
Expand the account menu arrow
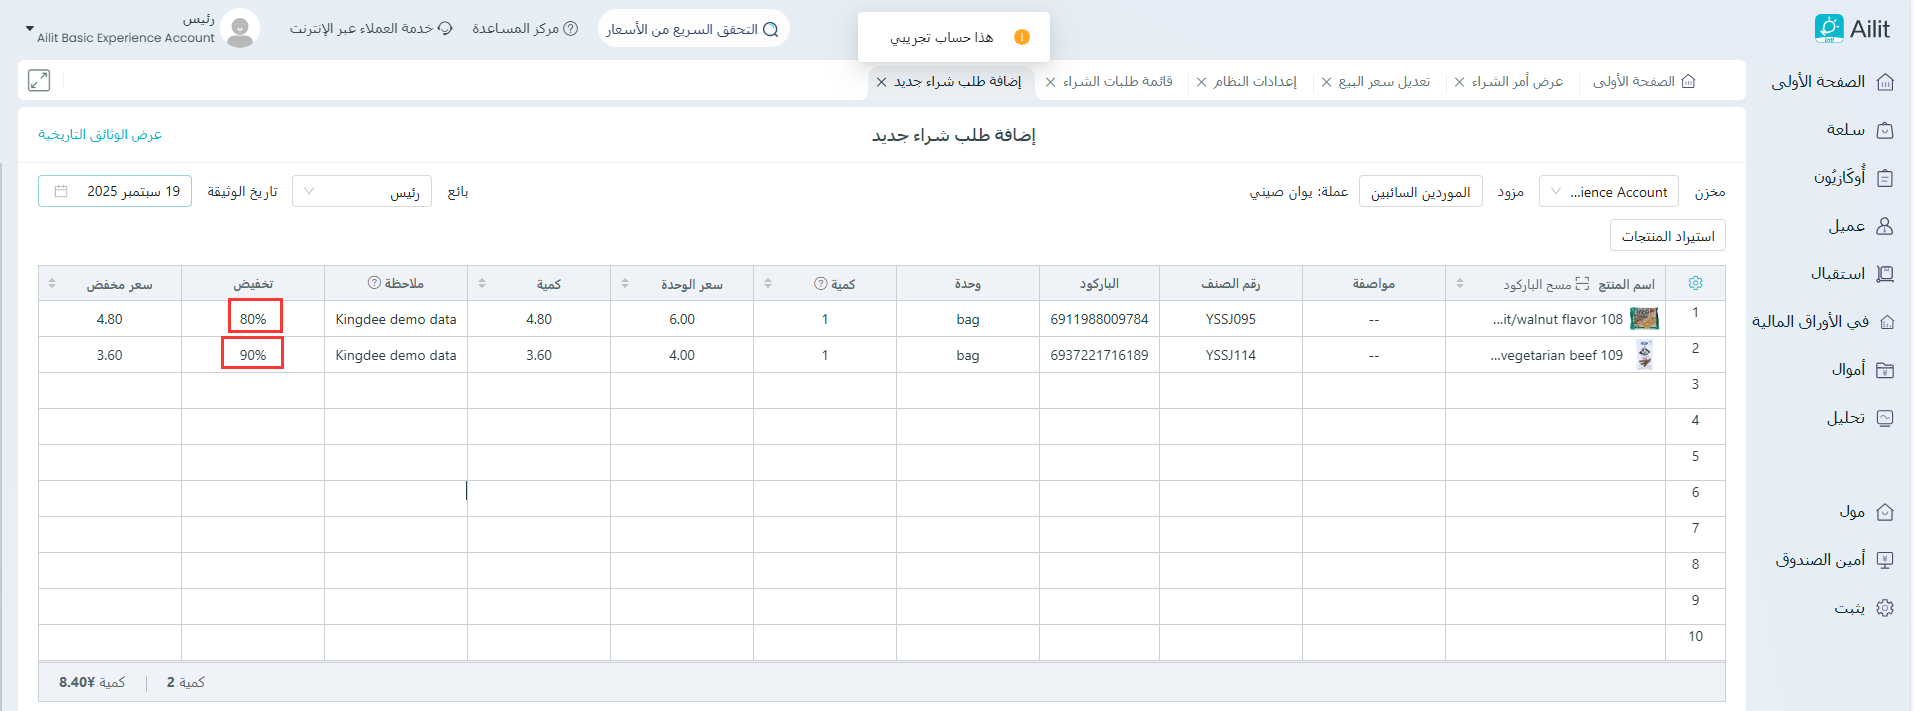coord(29,29)
